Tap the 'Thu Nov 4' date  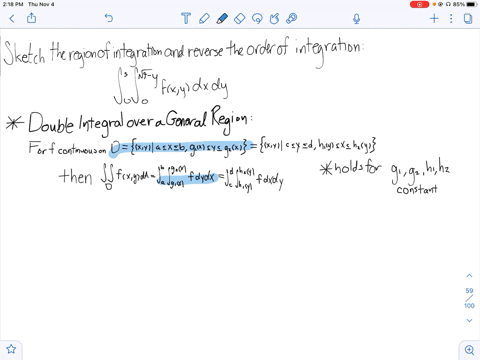(x=41, y=4)
